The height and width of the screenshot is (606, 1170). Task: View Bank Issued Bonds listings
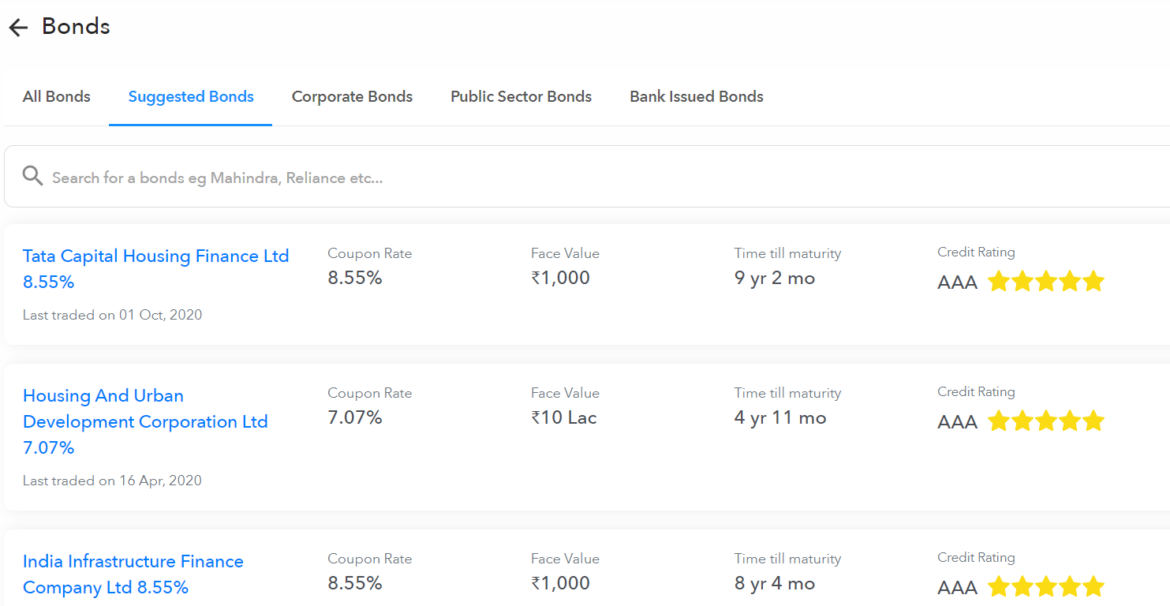click(696, 96)
